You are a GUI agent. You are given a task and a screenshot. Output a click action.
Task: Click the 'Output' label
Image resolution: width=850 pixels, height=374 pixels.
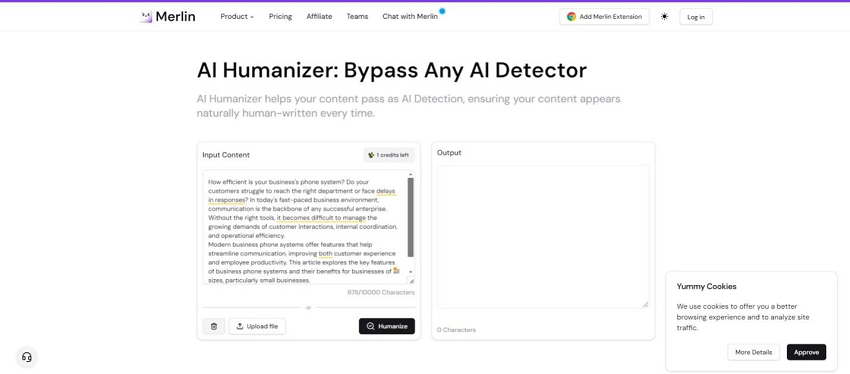(449, 153)
